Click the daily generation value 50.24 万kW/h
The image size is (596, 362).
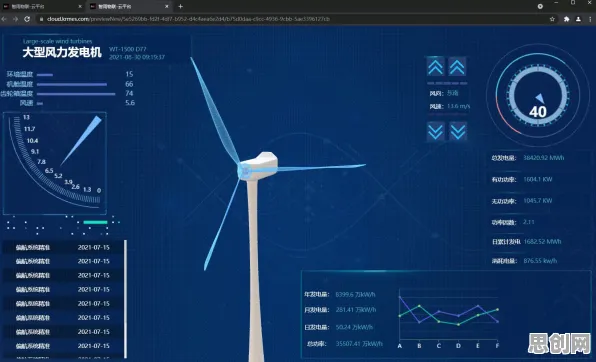[354, 327]
